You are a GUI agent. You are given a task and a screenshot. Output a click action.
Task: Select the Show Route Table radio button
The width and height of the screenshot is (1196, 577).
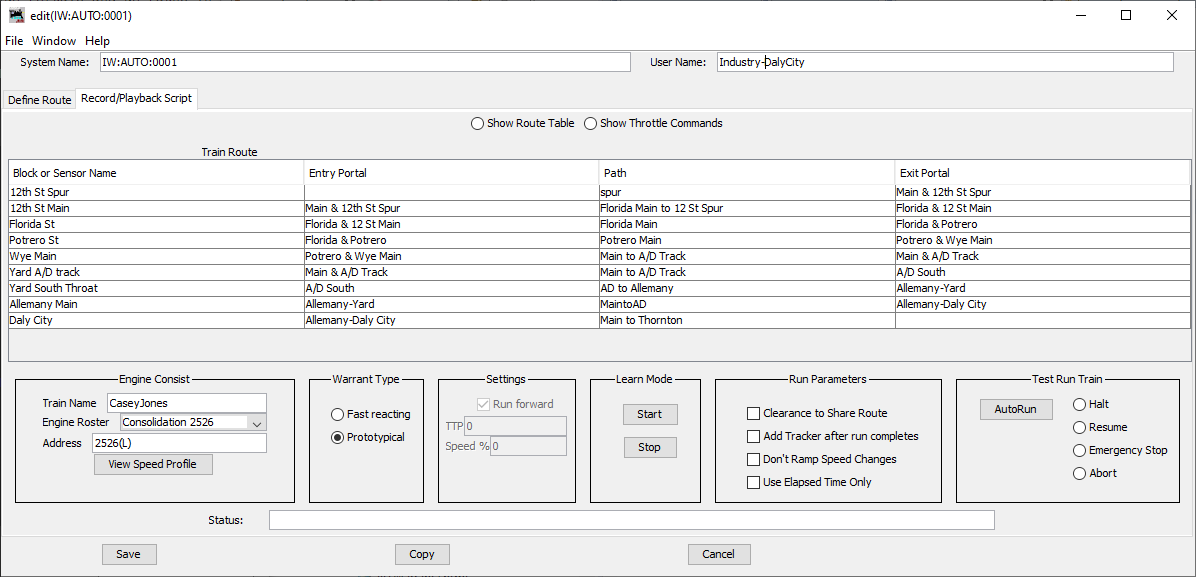[x=478, y=123]
